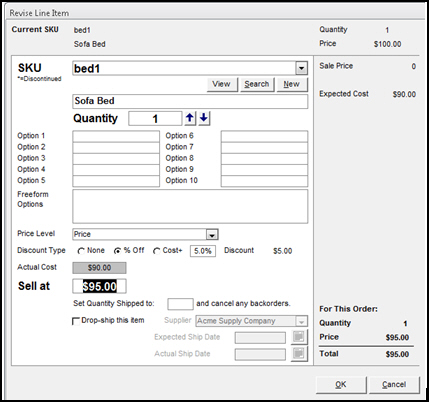
Task: Click the Sell at price field
Action: [x=99, y=286]
